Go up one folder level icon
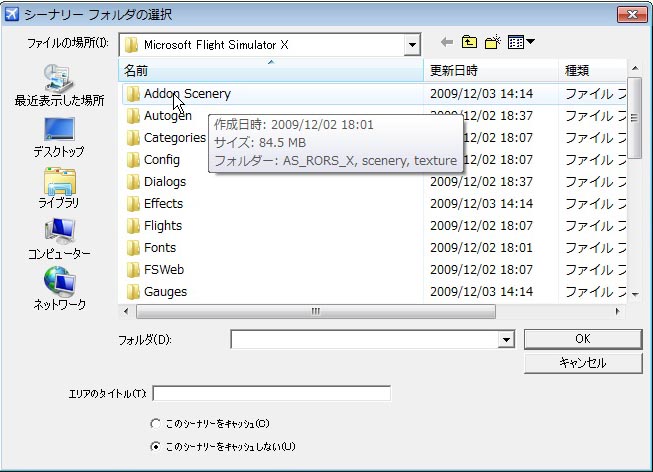 pyautogui.click(x=469, y=42)
